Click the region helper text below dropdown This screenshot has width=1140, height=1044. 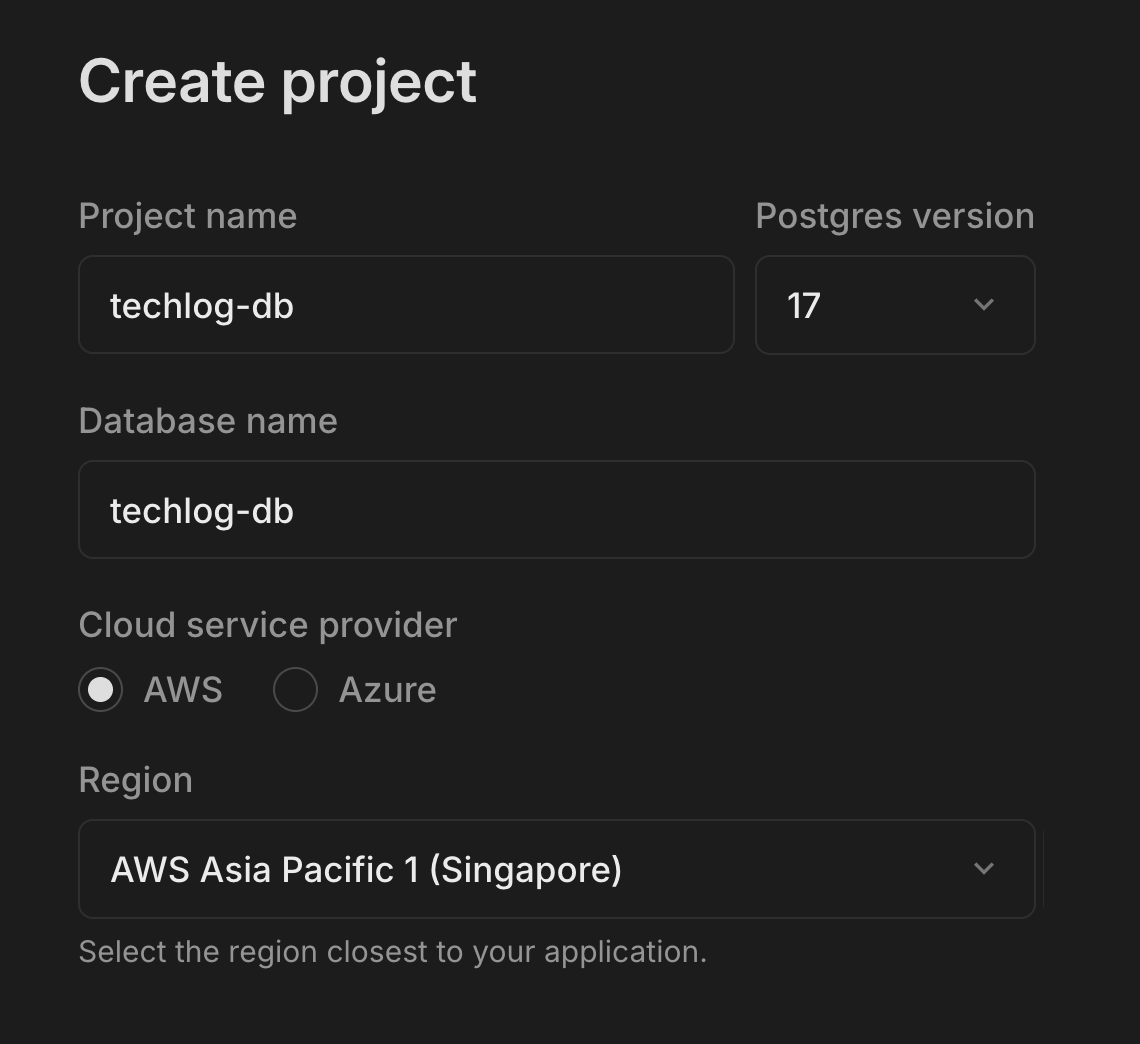point(392,952)
